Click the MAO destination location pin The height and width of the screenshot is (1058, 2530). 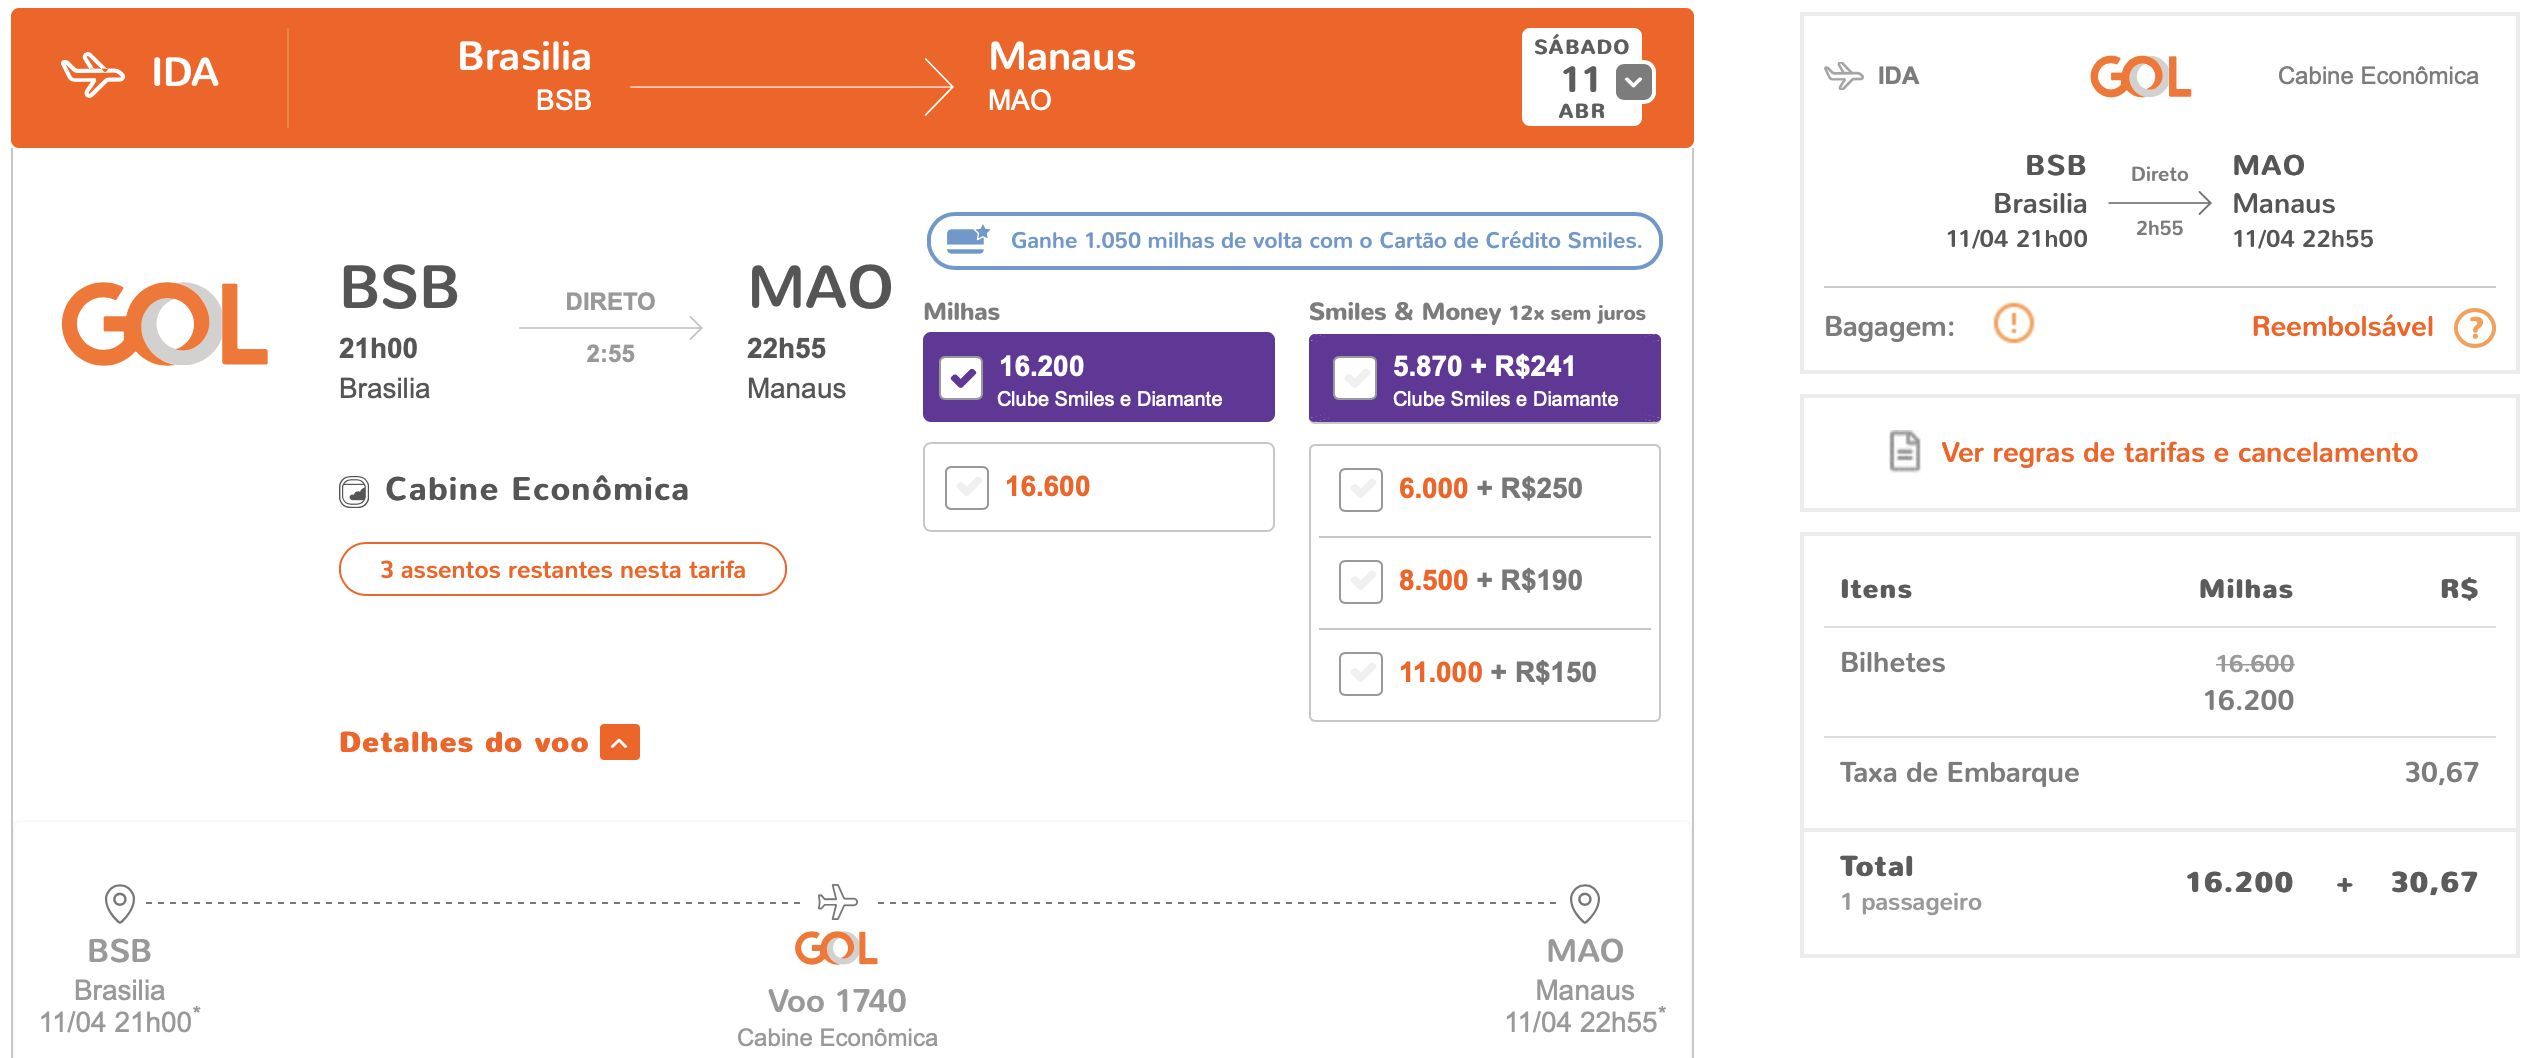click(x=1584, y=903)
